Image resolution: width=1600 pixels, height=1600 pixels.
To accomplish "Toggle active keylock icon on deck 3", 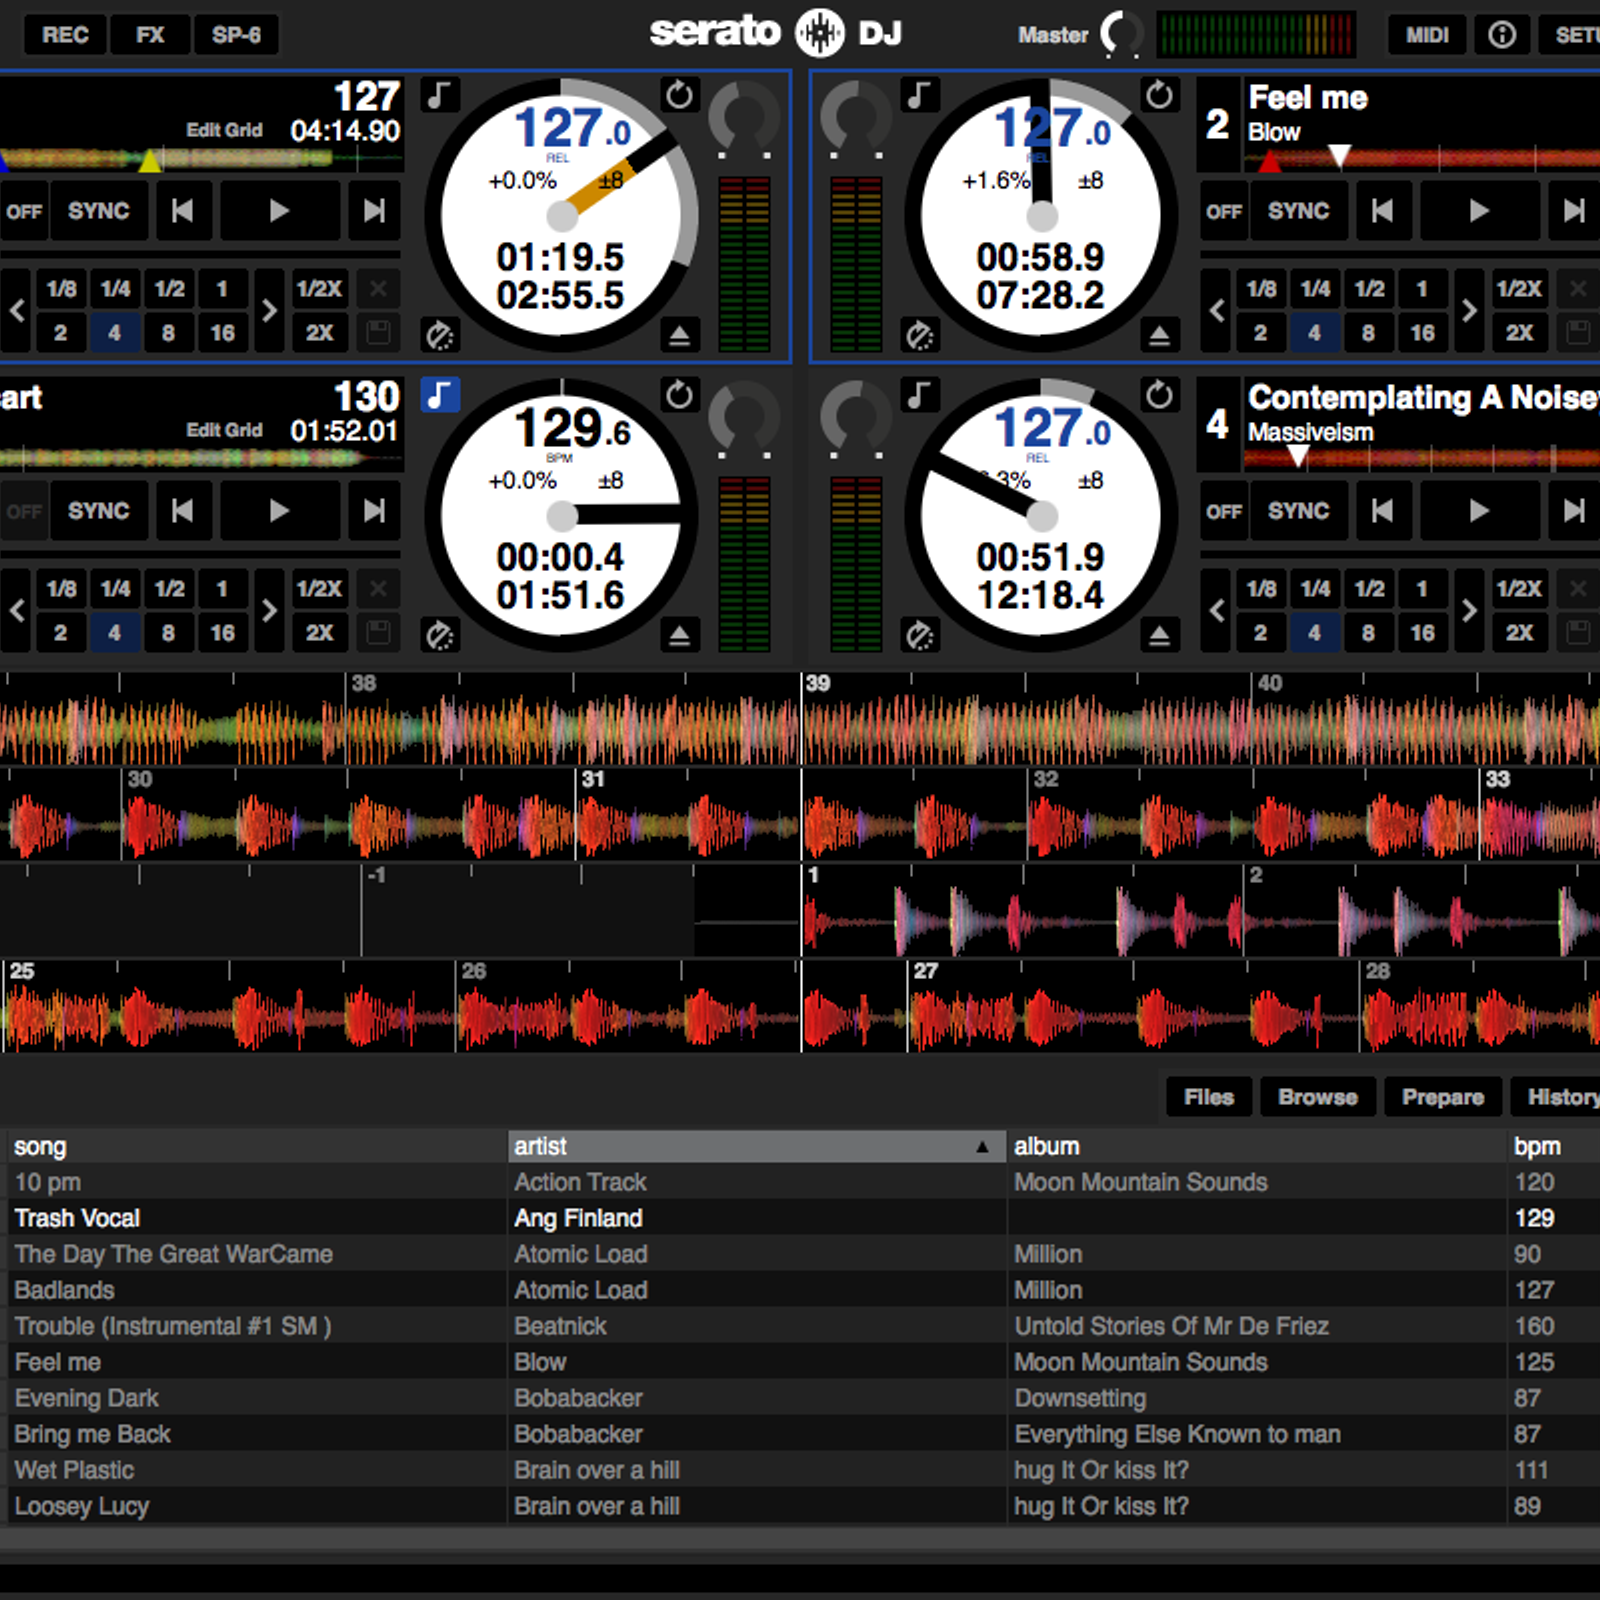I will point(439,395).
